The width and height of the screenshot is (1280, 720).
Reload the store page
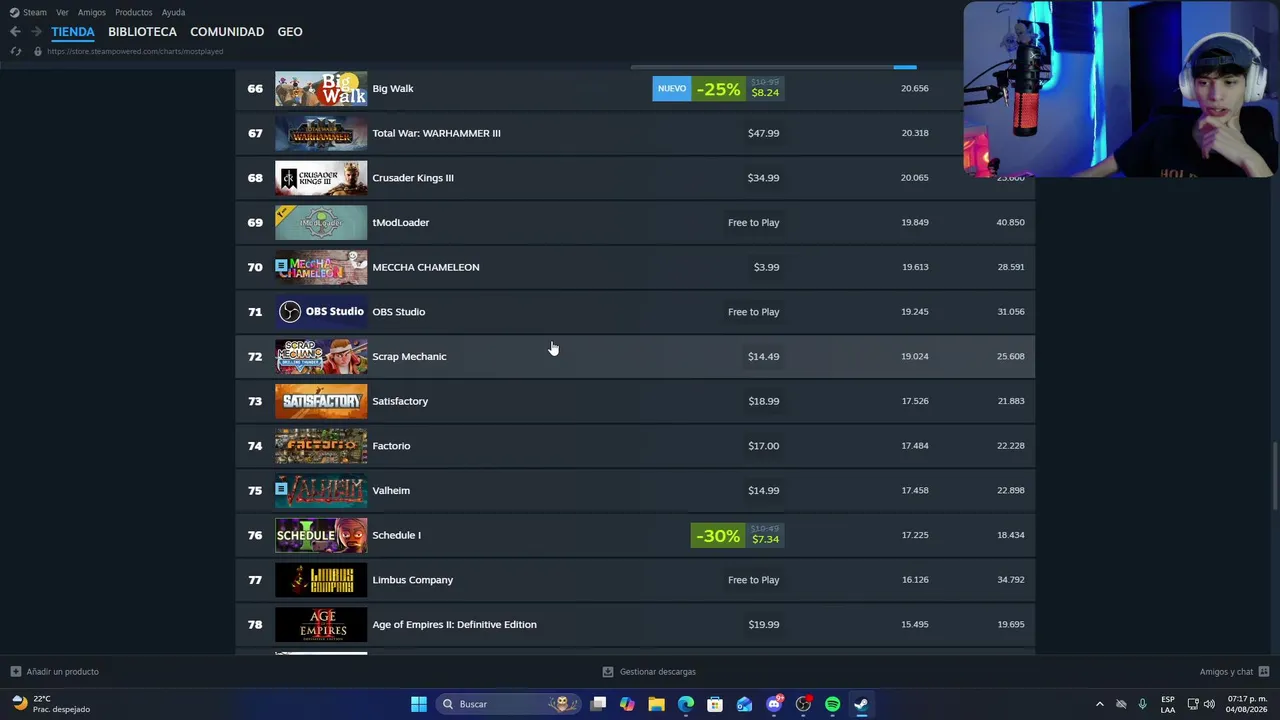tap(16, 51)
